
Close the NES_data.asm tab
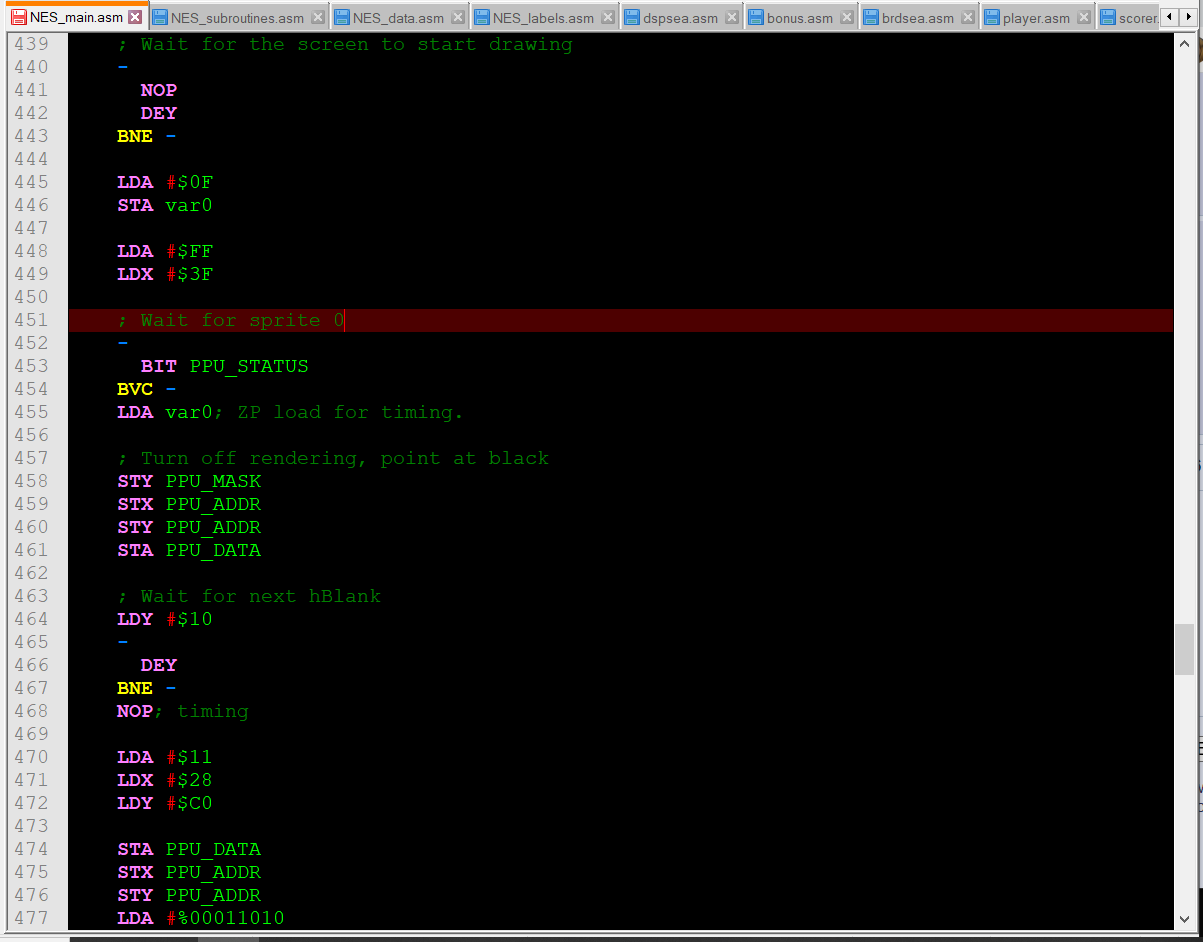point(458,17)
